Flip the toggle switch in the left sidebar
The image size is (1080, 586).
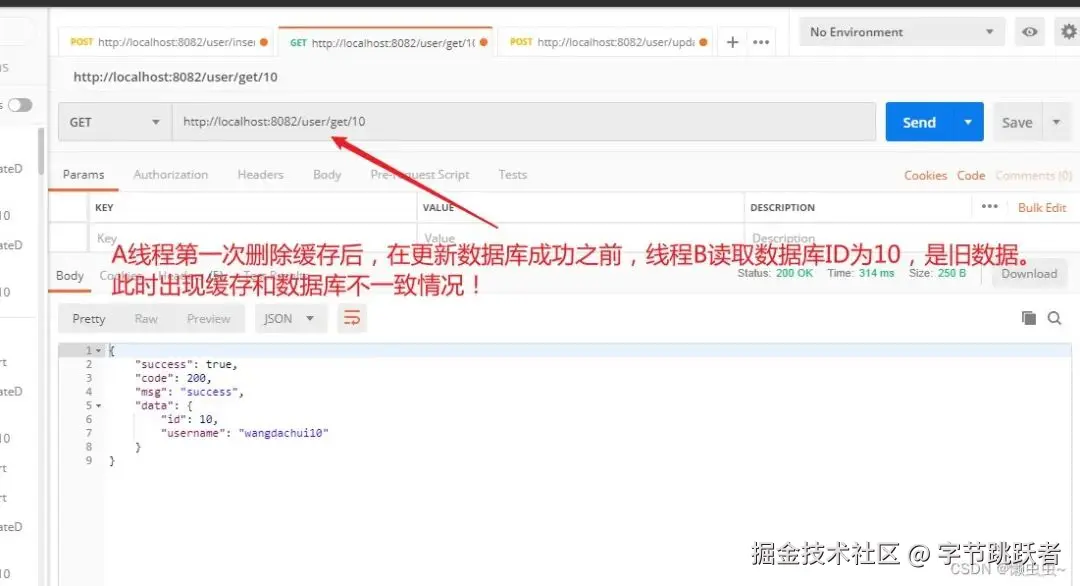point(18,104)
